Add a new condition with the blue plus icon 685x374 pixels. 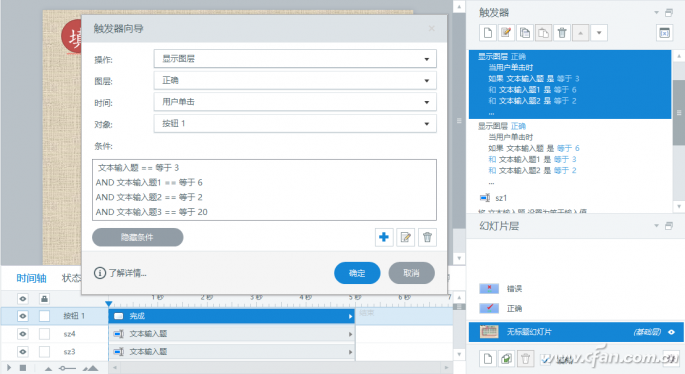(384, 237)
